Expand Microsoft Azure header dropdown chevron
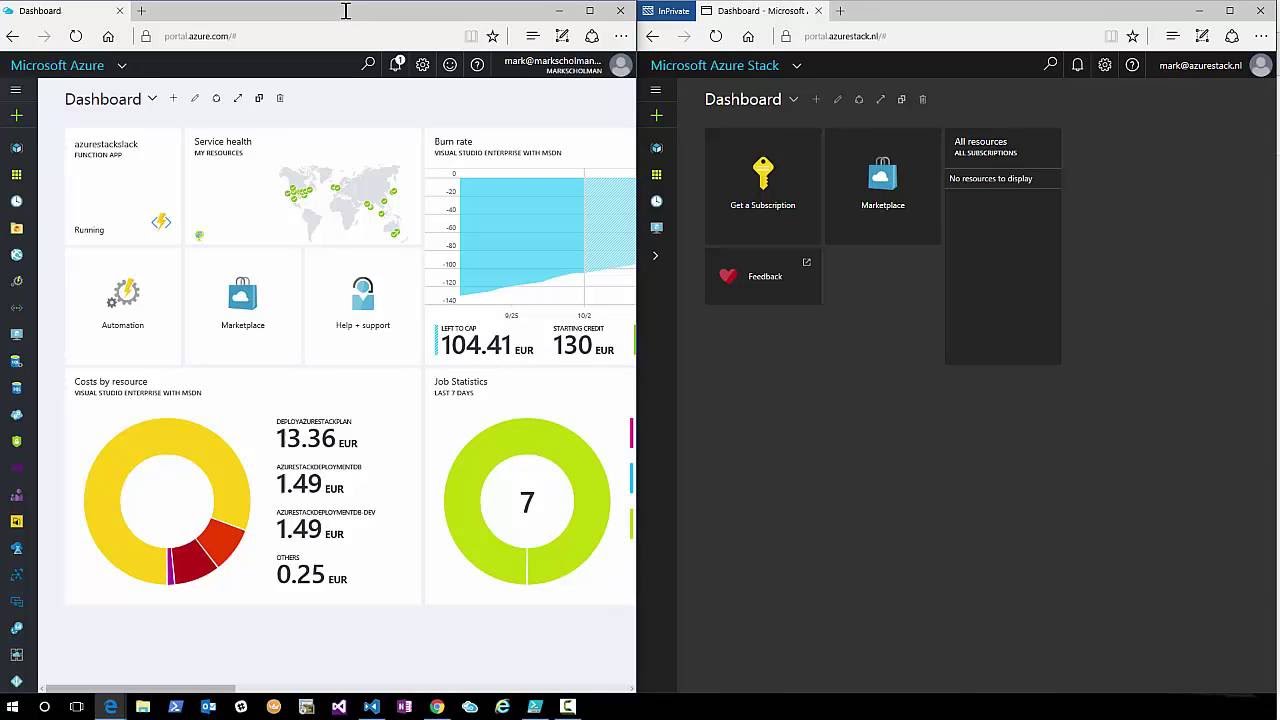The image size is (1280, 720). pyautogui.click(x=122, y=66)
